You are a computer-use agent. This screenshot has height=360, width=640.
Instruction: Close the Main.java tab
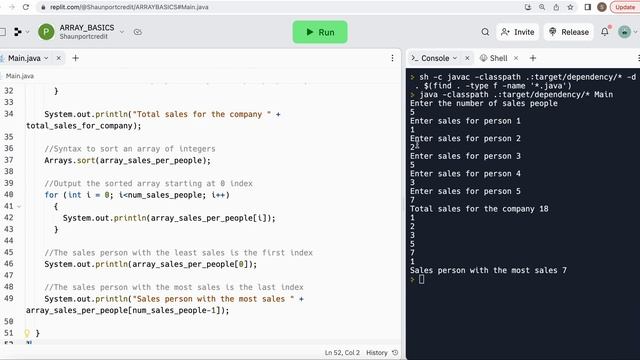59,58
